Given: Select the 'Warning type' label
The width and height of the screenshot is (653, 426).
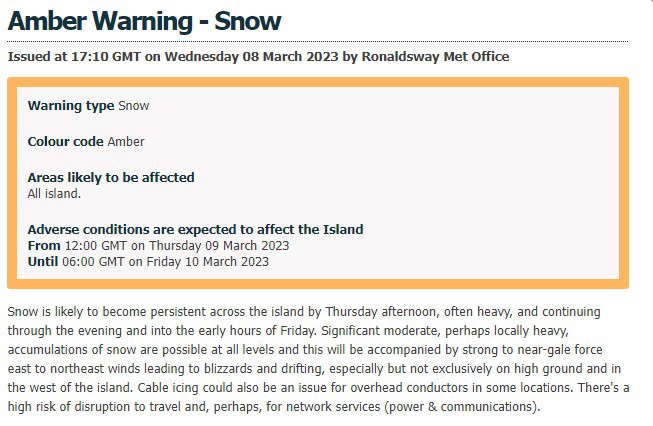Looking at the screenshot, I should [71, 106].
